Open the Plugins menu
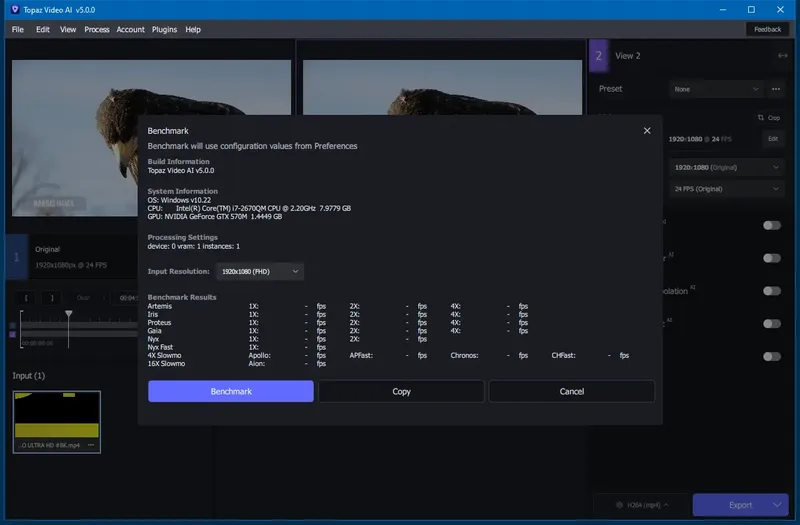Screen dimensions: 800x525 click(164, 30)
